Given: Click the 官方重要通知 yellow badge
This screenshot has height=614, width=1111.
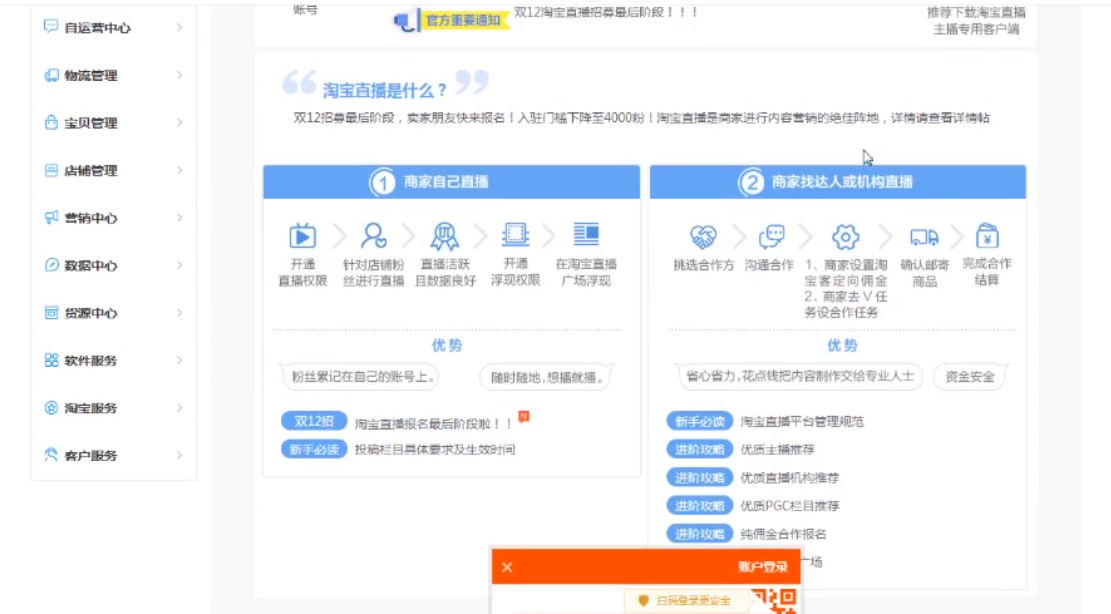Looking at the screenshot, I should 462,20.
